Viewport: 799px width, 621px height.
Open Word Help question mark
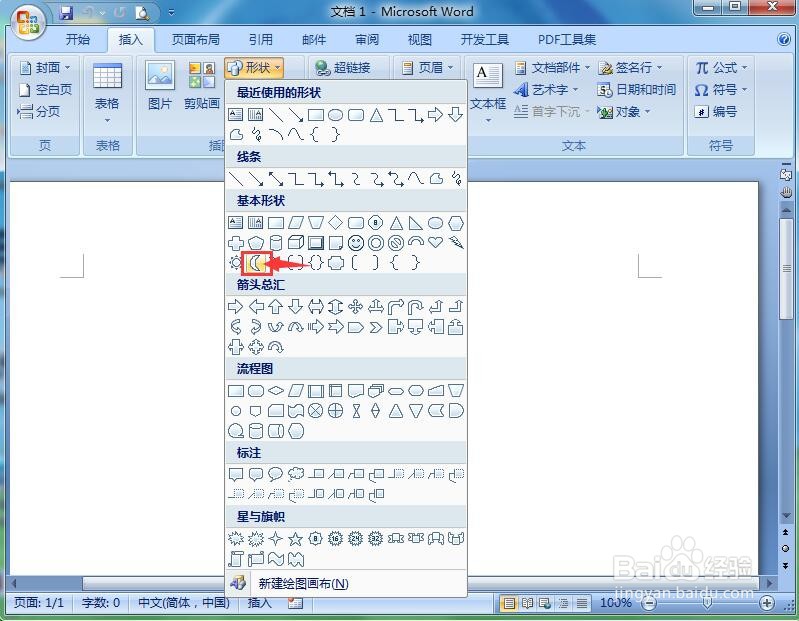pyautogui.click(x=784, y=39)
